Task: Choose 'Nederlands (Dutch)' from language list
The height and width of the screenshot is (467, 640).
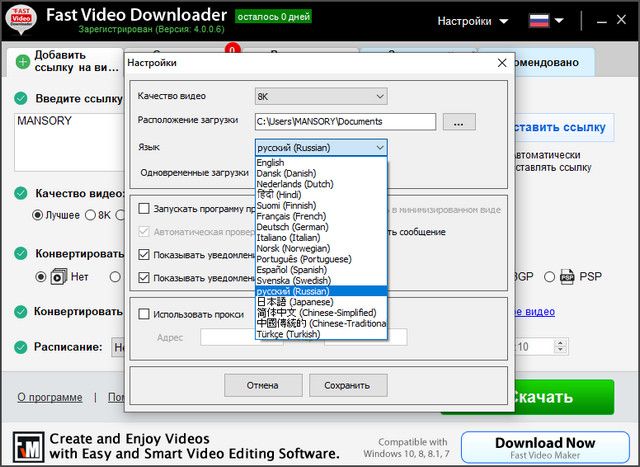Action: click(321, 184)
